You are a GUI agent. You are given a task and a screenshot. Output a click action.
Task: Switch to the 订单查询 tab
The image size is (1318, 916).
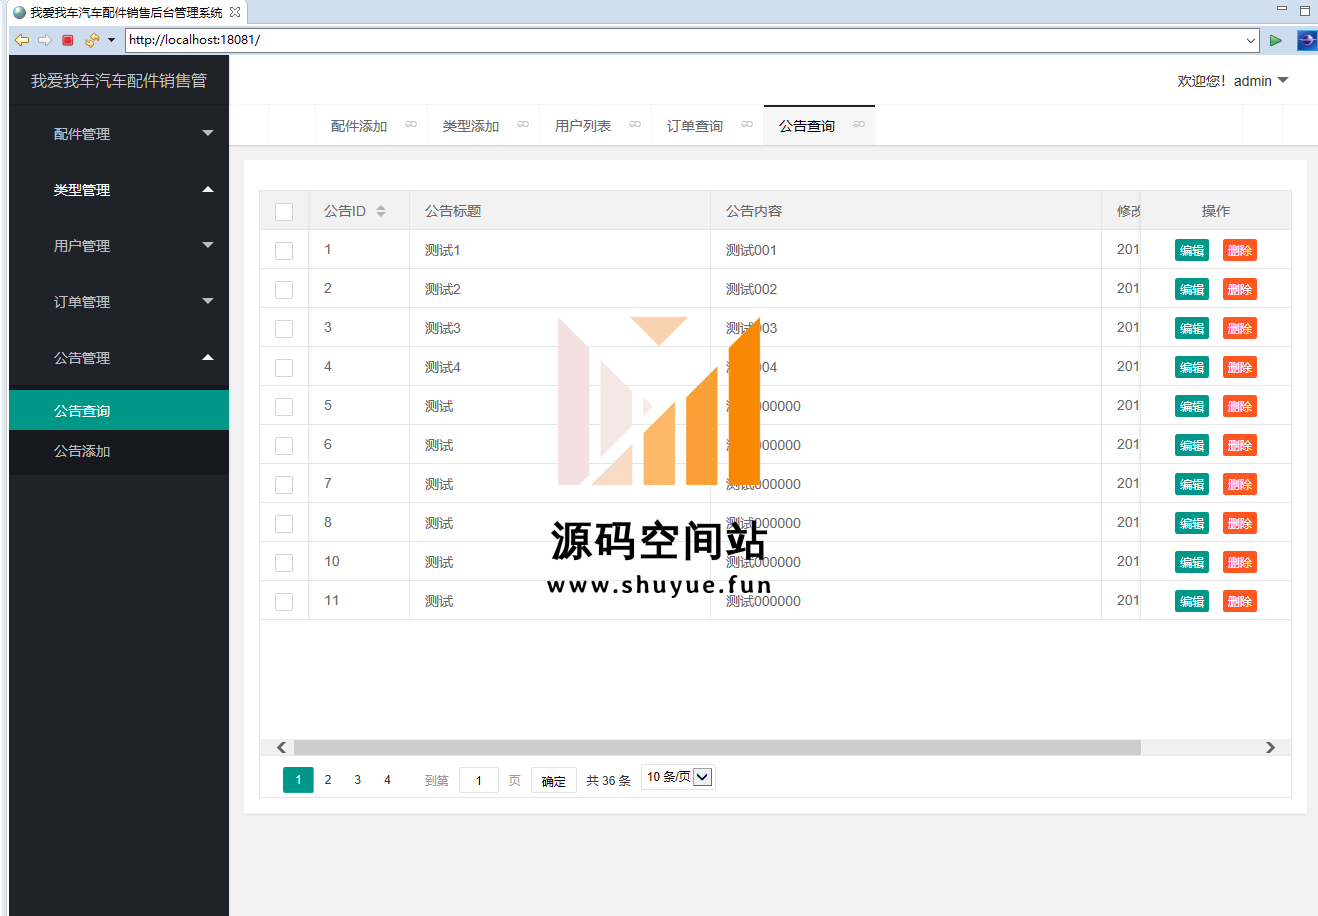(695, 126)
